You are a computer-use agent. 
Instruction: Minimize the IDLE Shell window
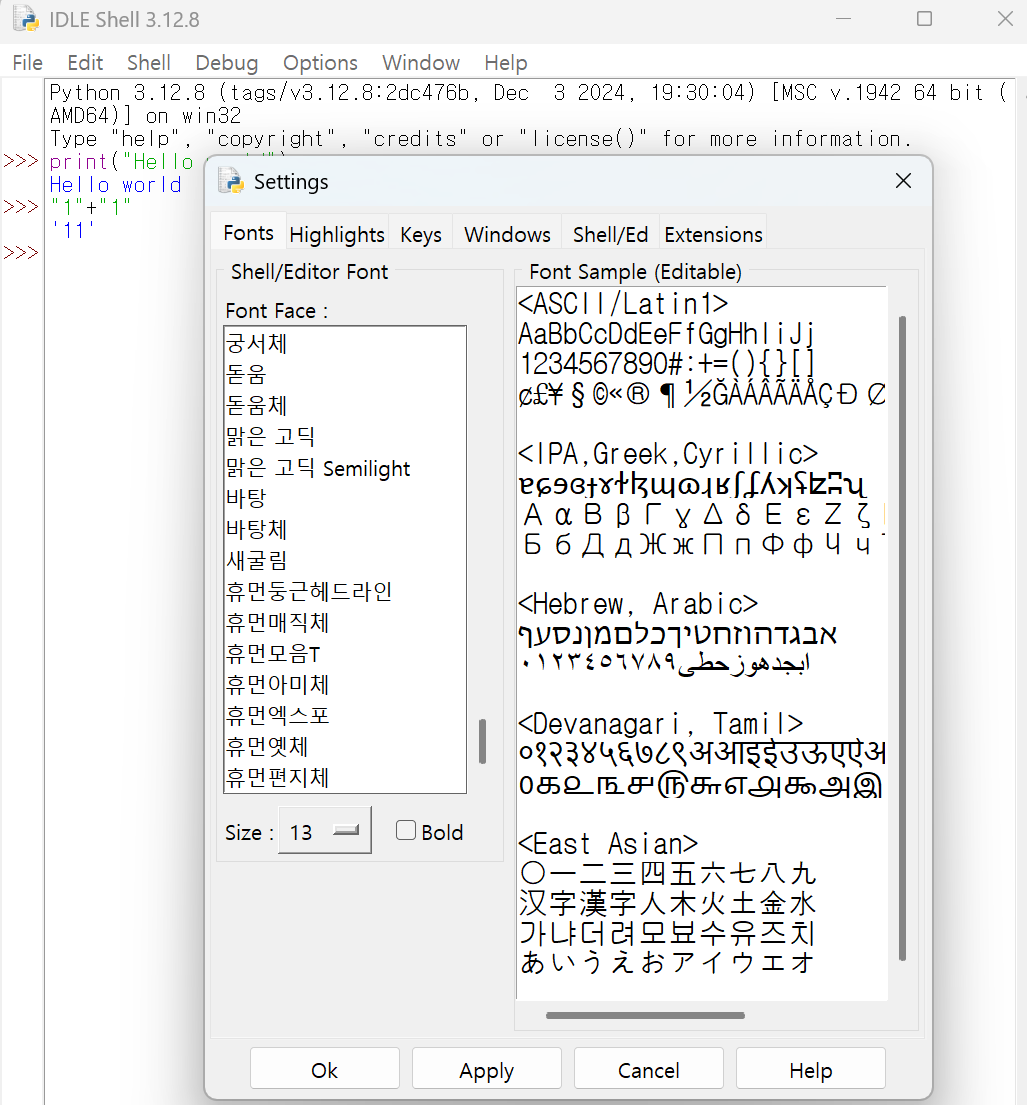pos(843,19)
